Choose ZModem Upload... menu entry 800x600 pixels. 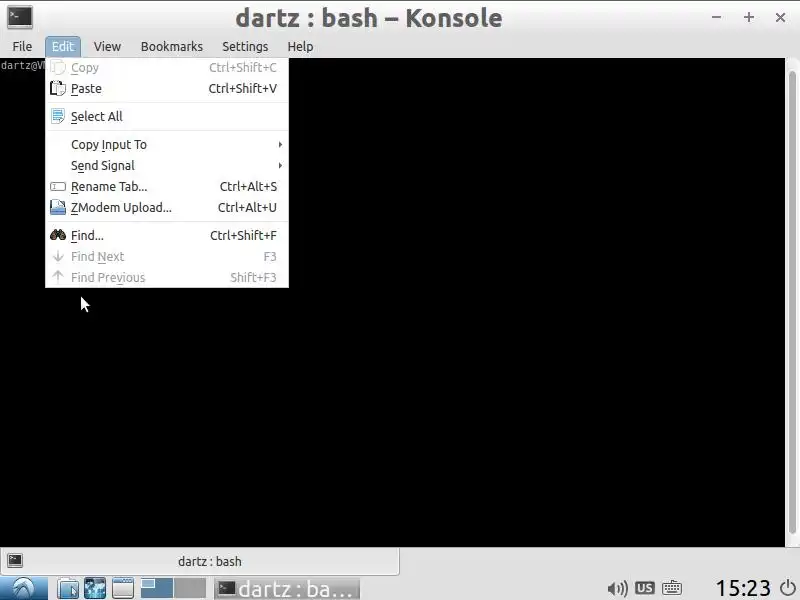[x=167, y=207]
